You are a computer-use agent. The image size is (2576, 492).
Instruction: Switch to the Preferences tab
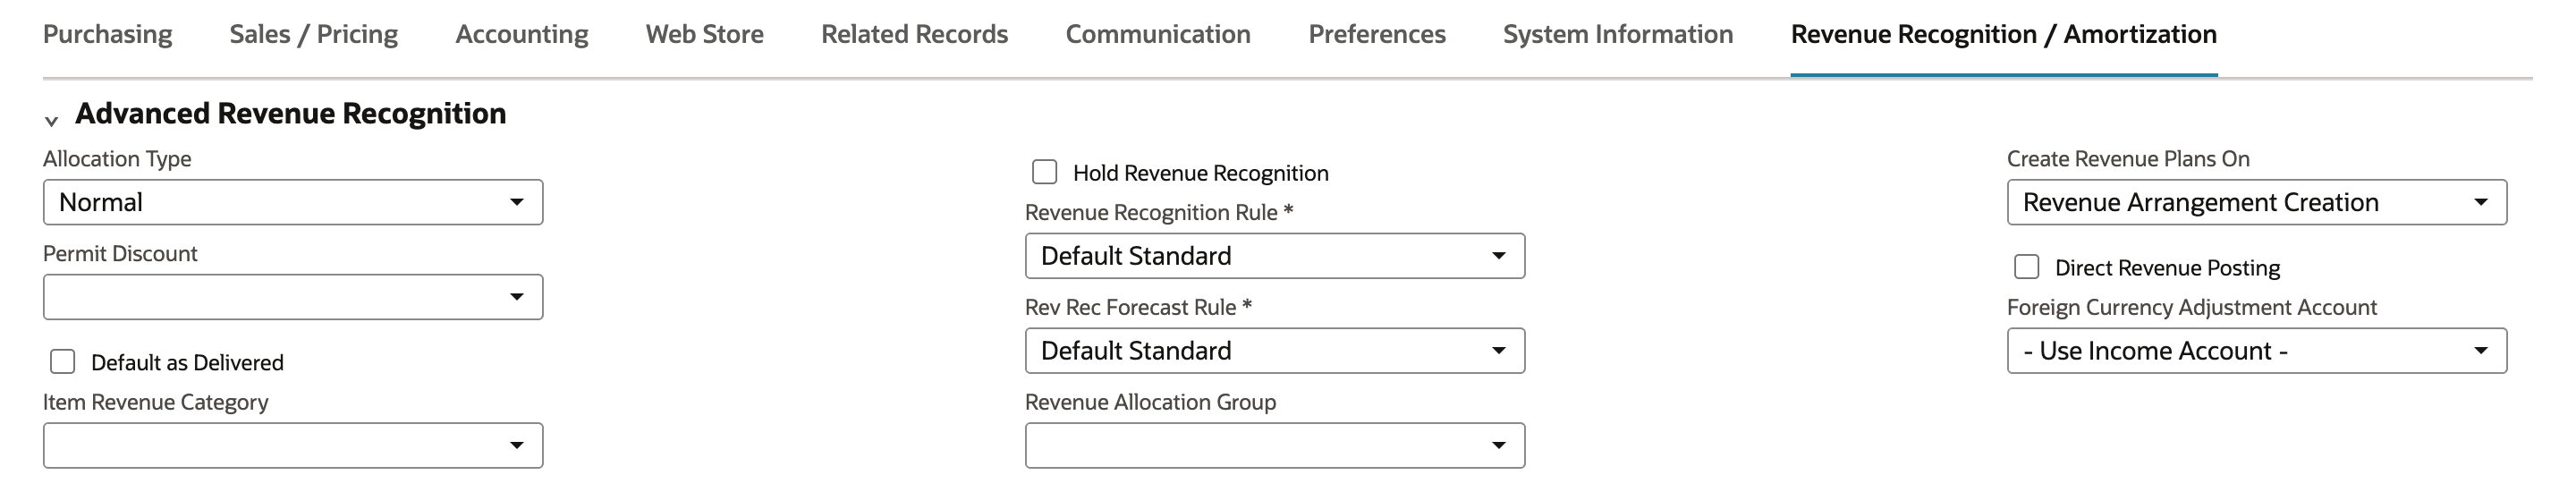[1377, 34]
